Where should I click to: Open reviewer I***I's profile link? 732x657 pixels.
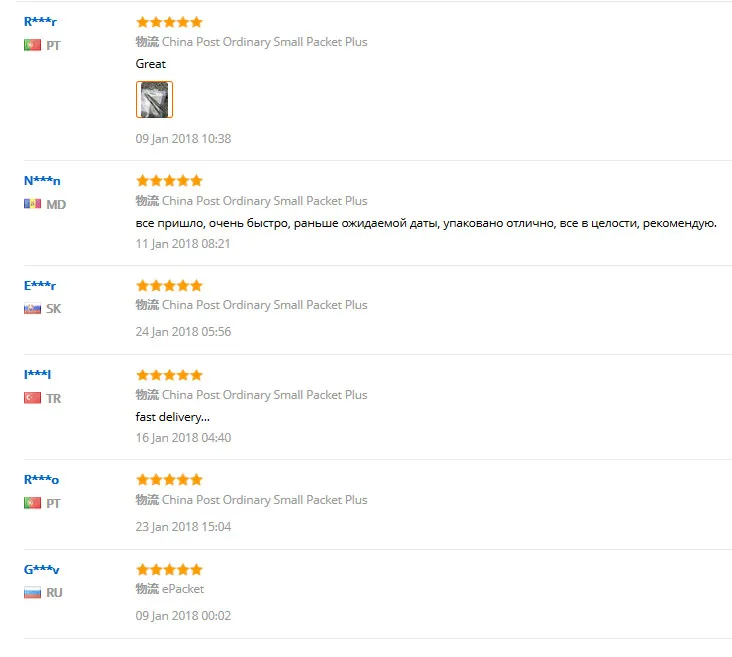point(37,374)
